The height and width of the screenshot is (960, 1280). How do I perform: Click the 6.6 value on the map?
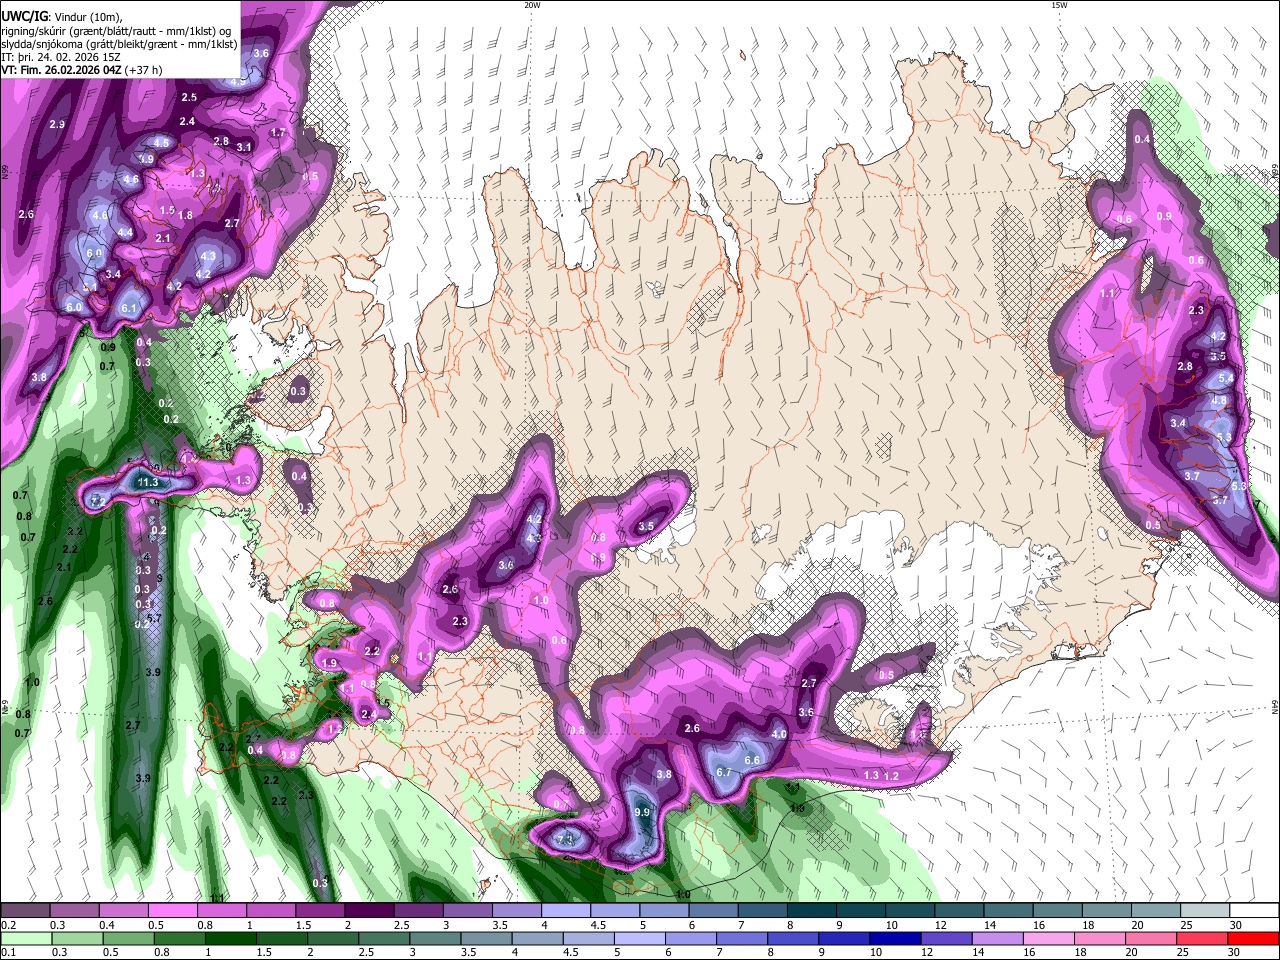pyautogui.click(x=752, y=760)
